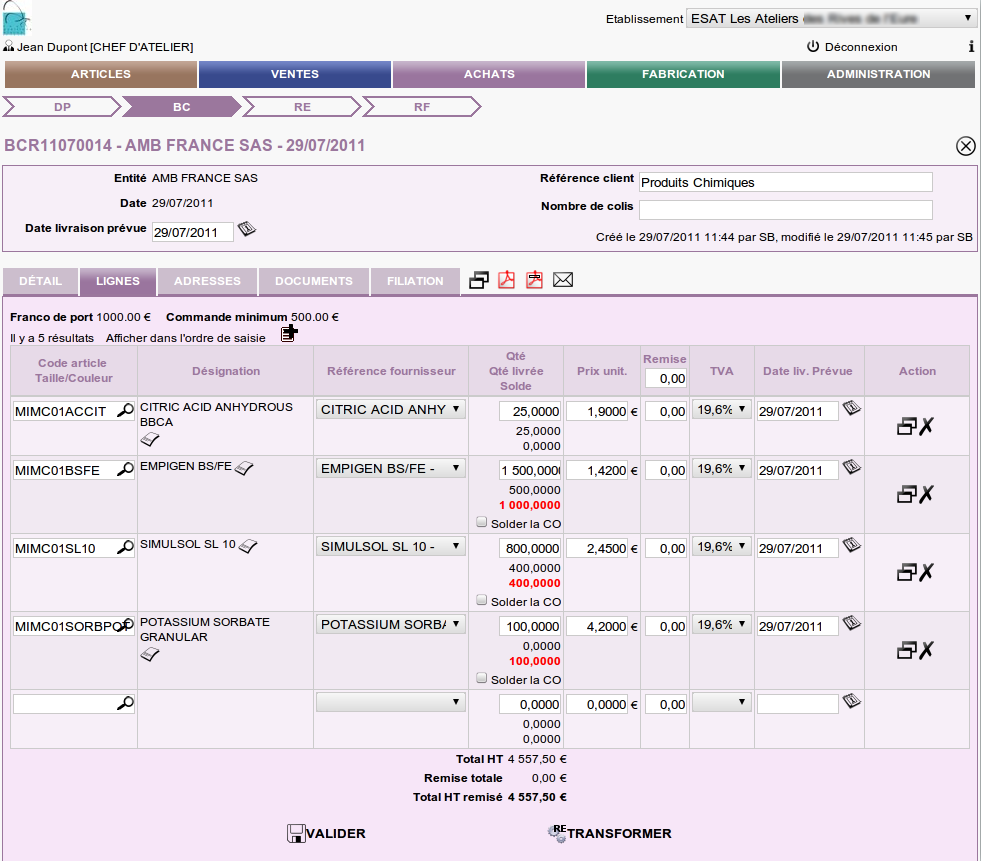Check Solder la CO for SIMULSOL line
981x861 pixels.
(482, 600)
